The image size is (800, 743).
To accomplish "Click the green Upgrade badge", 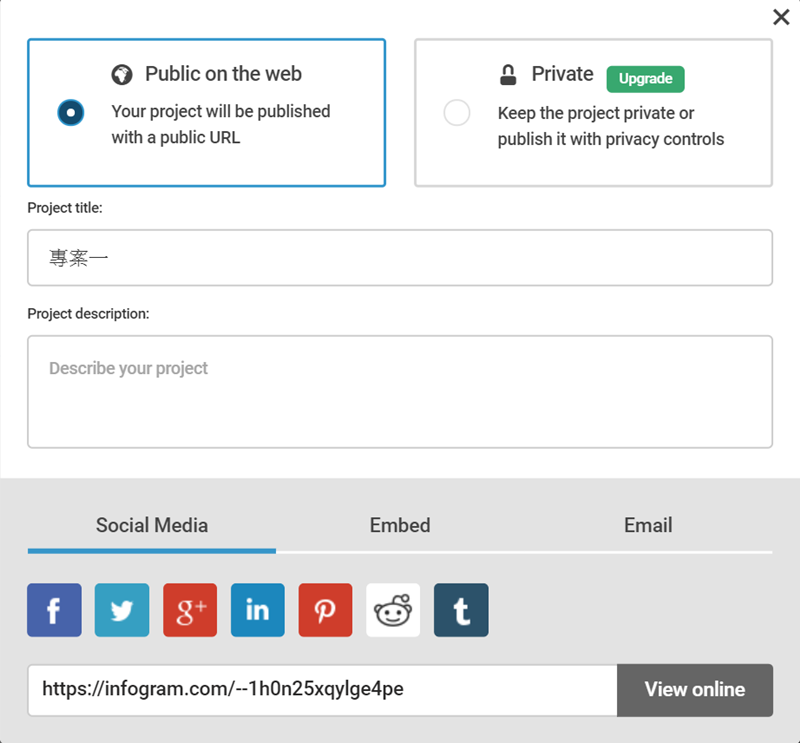I will (x=645, y=79).
